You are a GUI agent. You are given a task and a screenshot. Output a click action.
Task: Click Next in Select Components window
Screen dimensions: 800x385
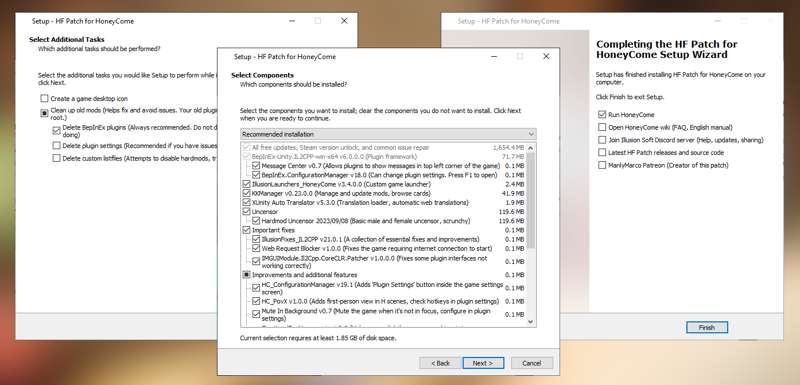pos(483,363)
